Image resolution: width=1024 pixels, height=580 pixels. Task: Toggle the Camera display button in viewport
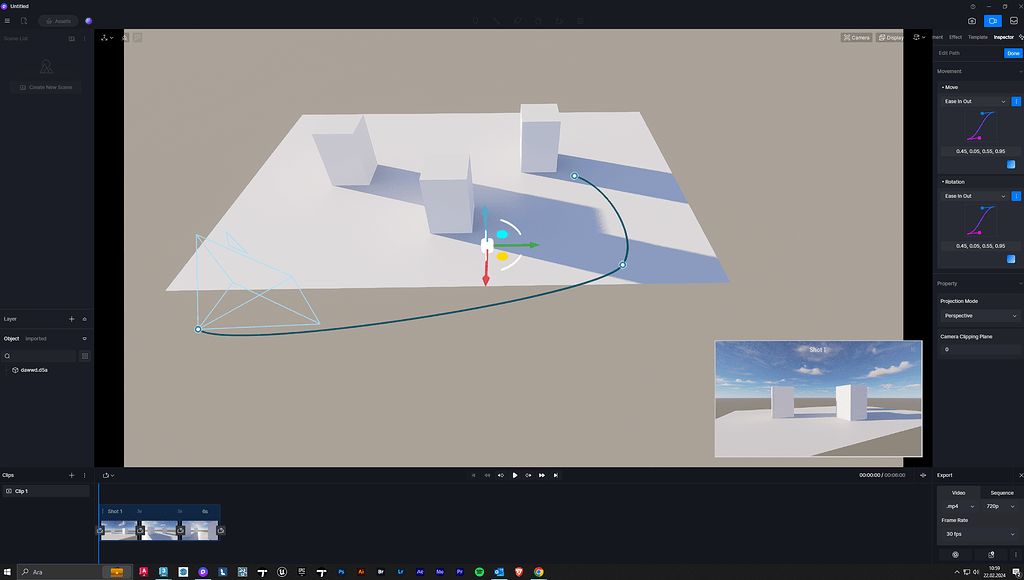coord(856,37)
